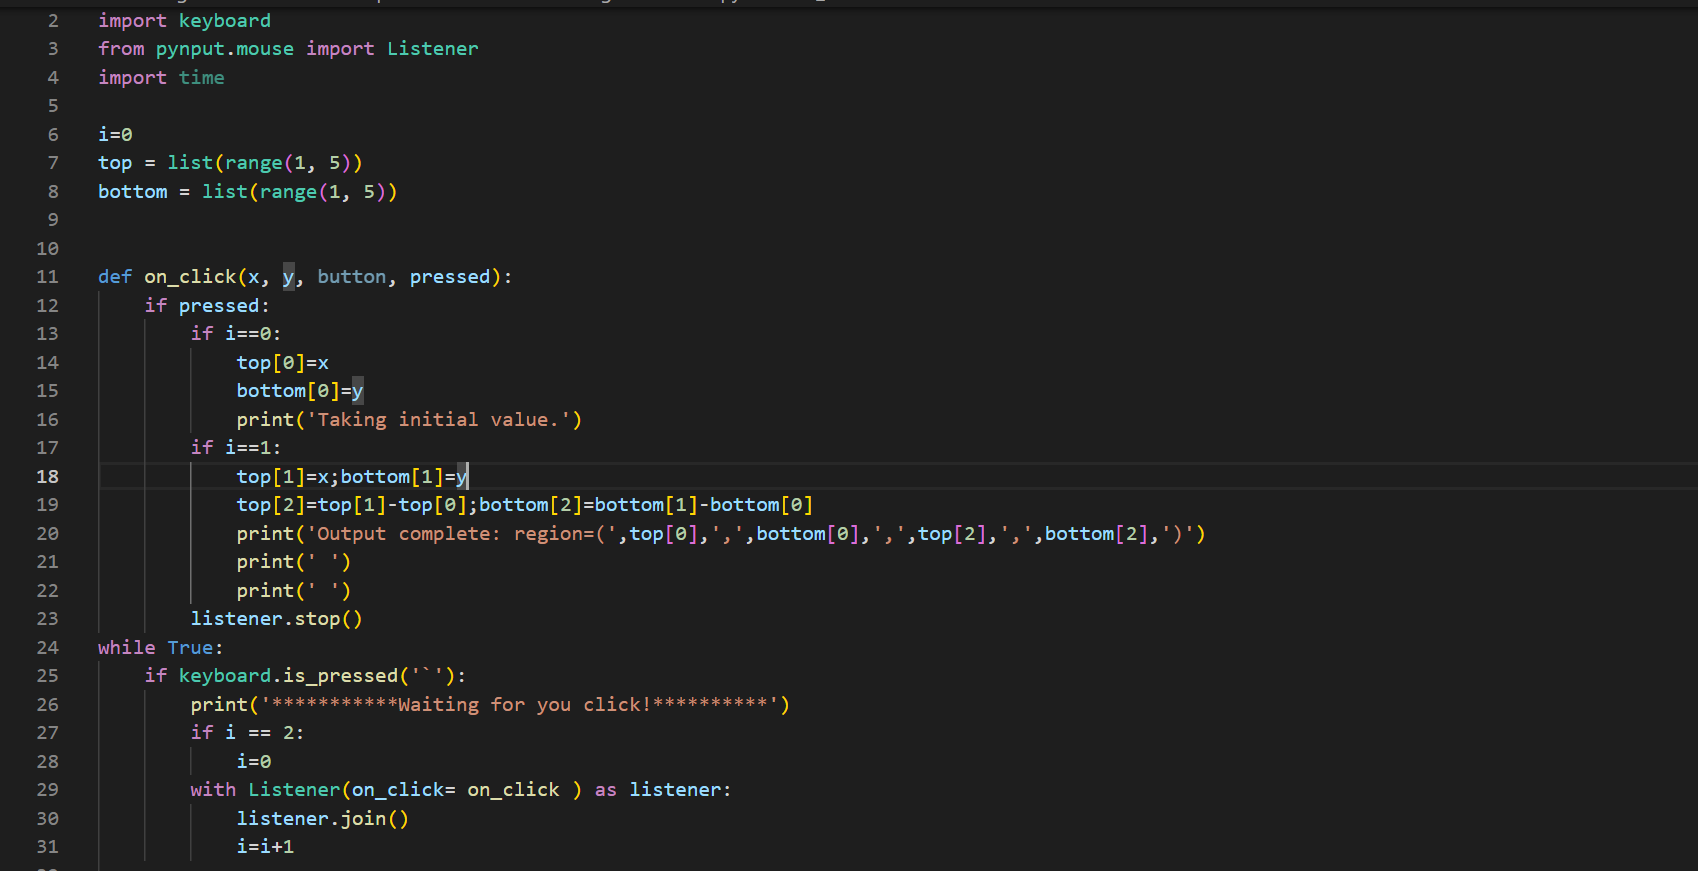Click the 'time' module name in import

point(201,78)
